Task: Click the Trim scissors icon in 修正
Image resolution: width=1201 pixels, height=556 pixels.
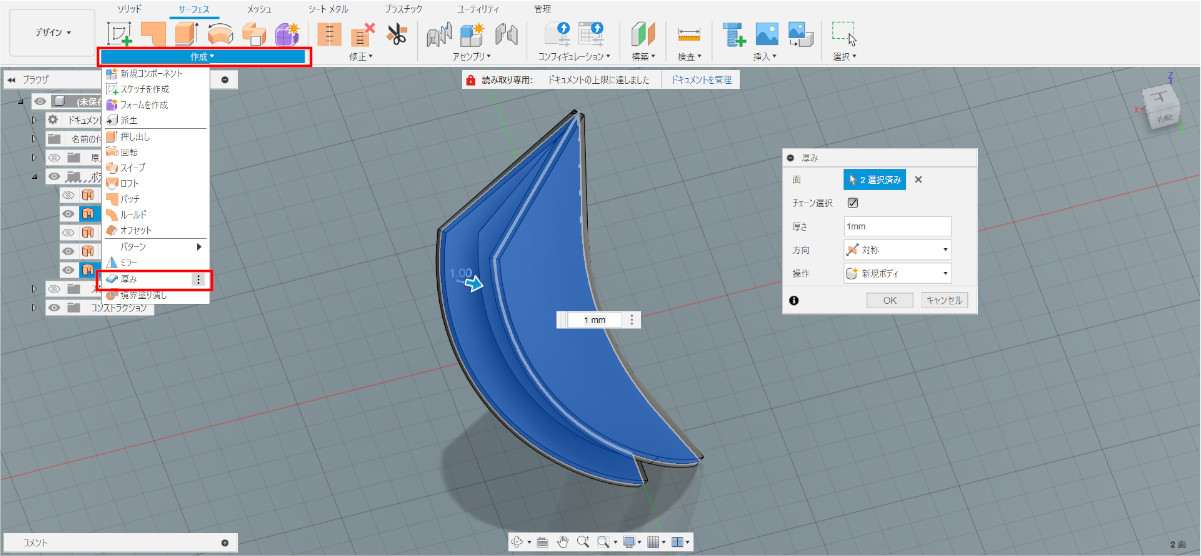Action: coord(395,34)
